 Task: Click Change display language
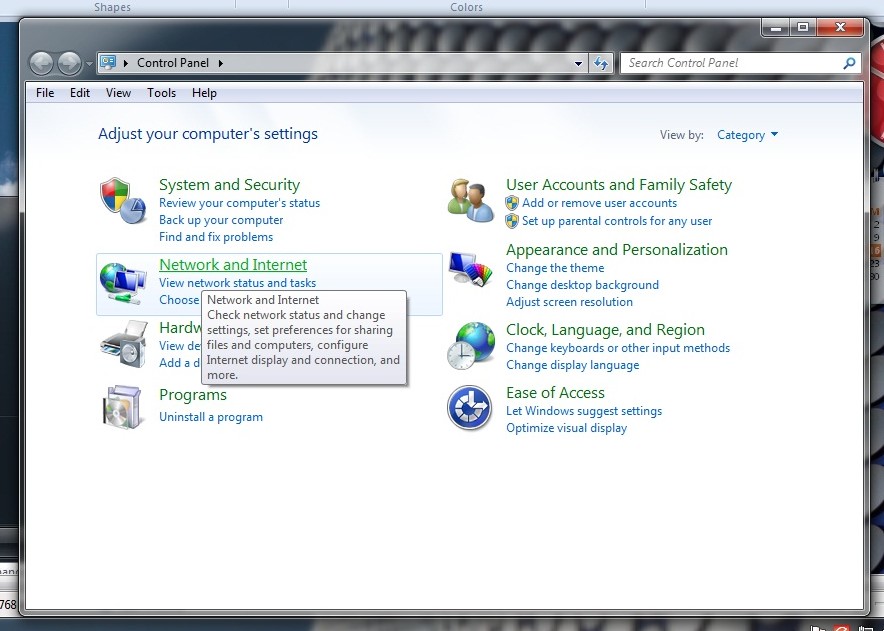(573, 365)
